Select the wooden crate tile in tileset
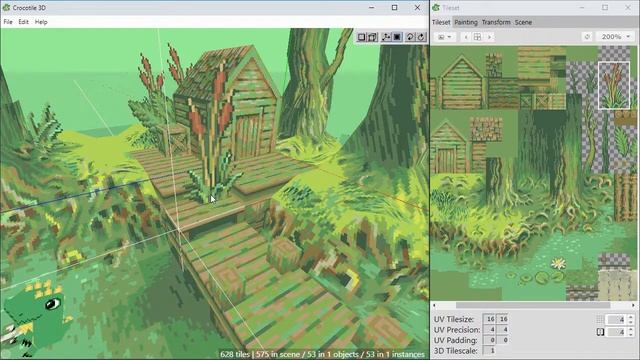 [x=543, y=101]
